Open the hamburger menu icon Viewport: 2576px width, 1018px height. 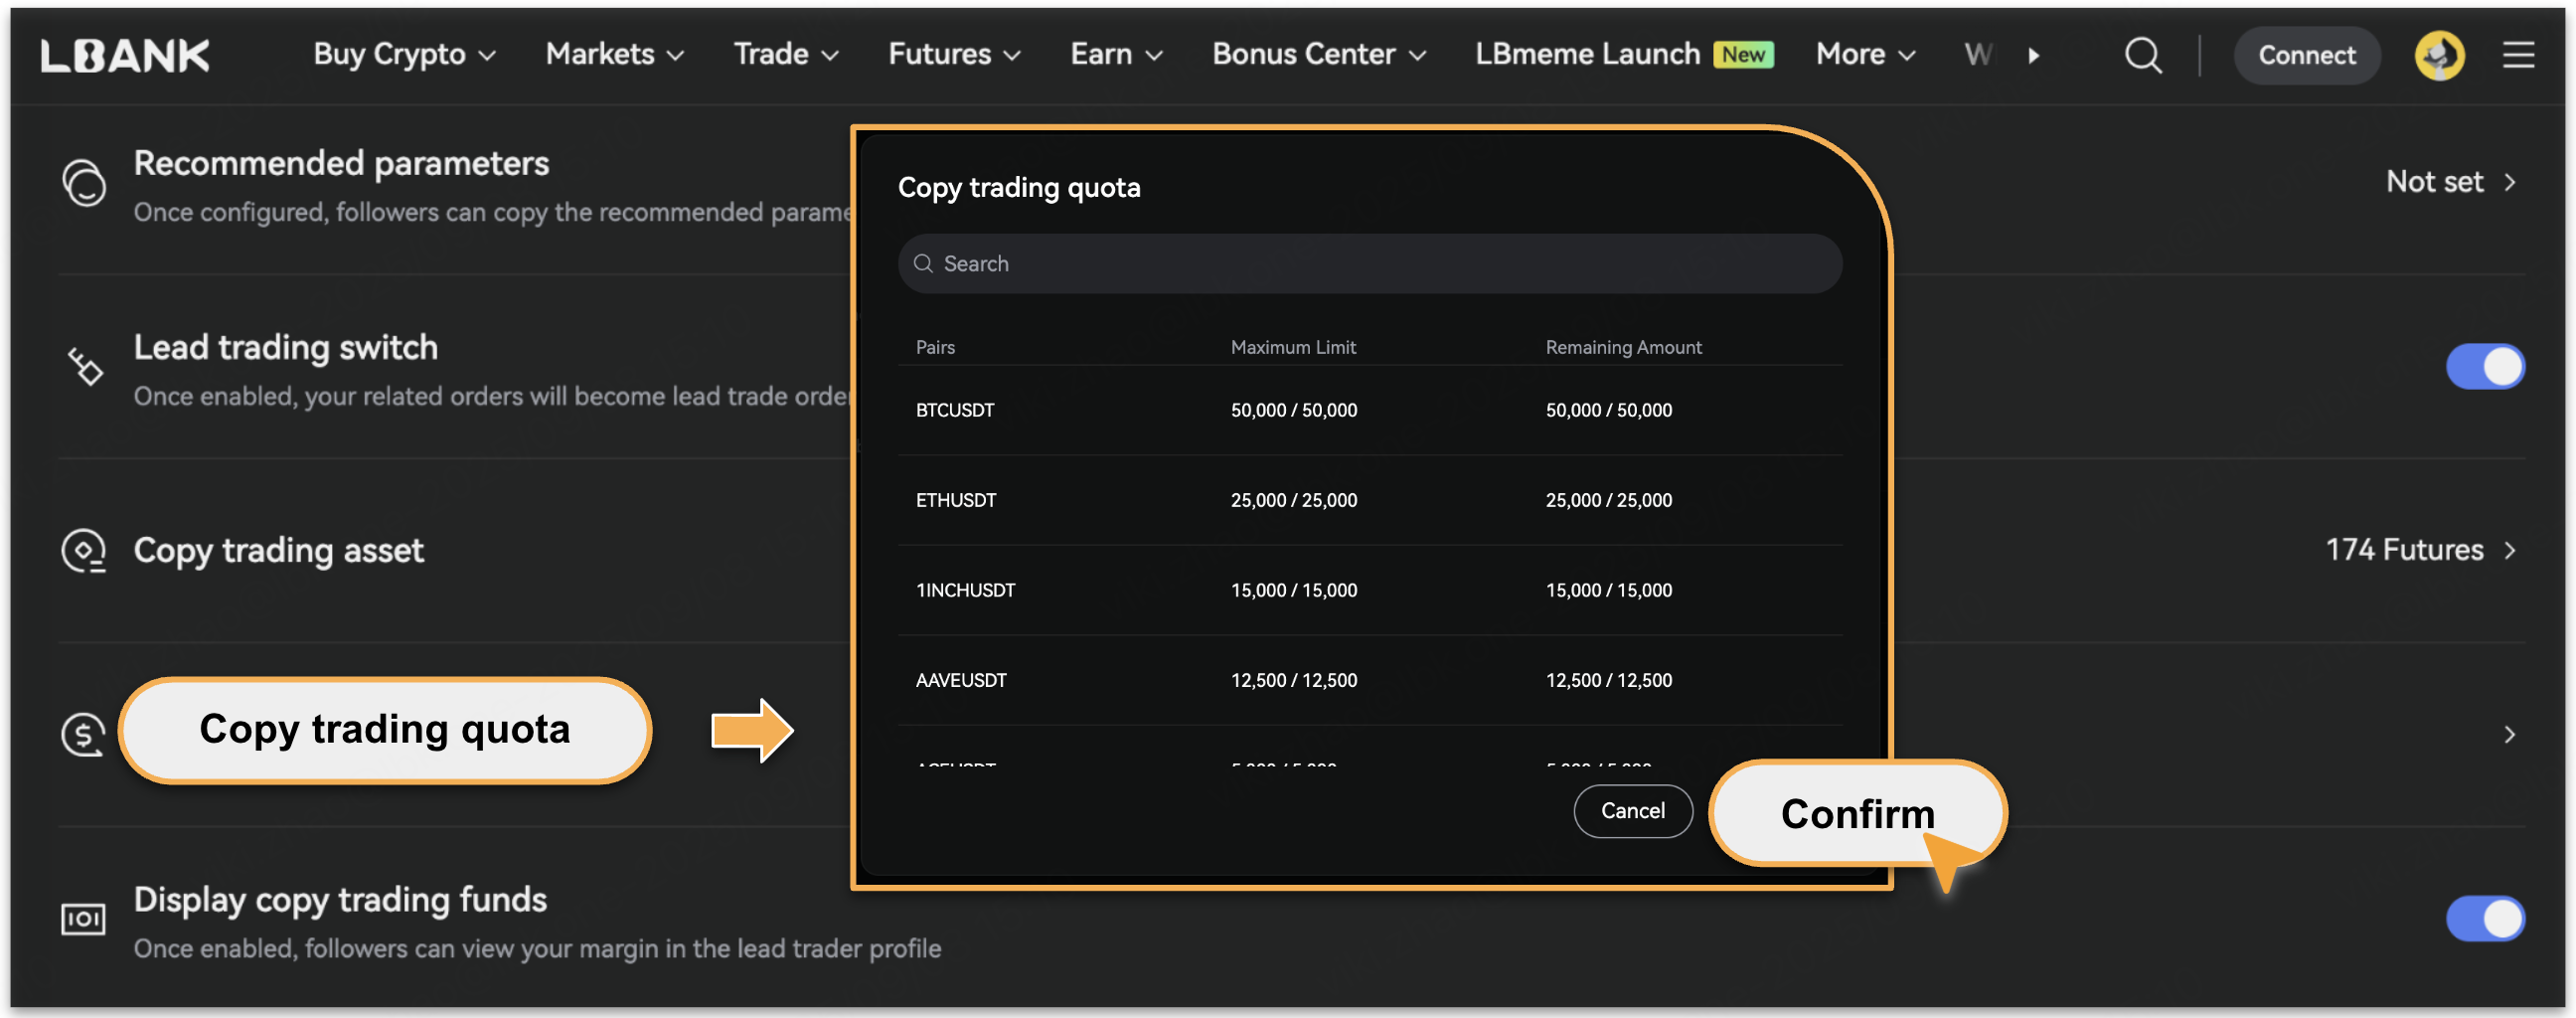(x=2517, y=55)
